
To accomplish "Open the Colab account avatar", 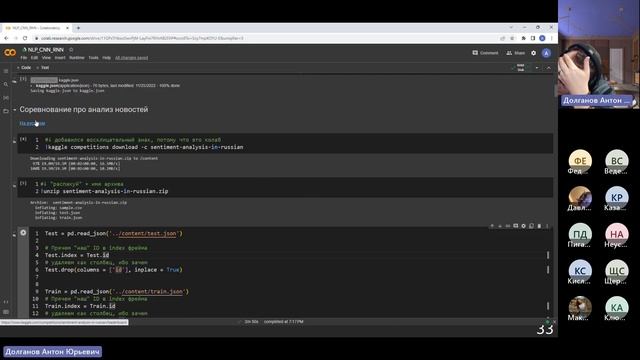I will coord(546,53).
